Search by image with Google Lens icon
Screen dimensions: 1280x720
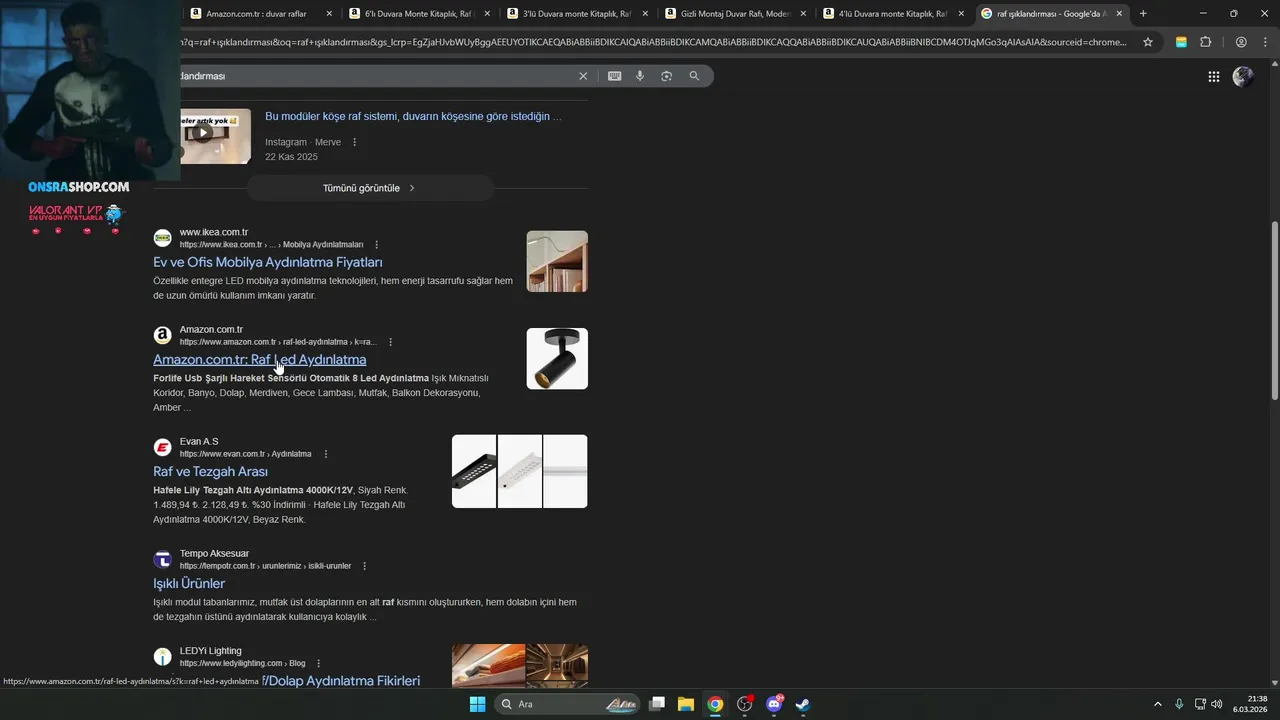click(x=666, y=76)
